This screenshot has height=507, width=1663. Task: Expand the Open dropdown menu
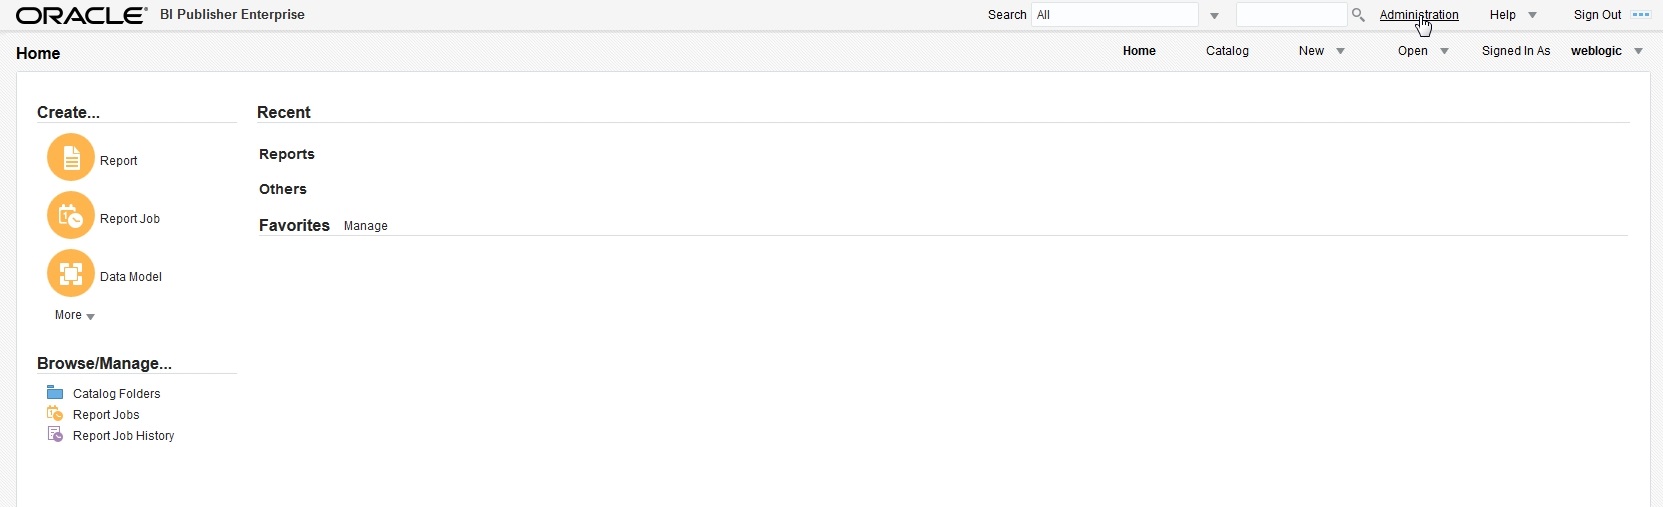tap(1424, 51)
